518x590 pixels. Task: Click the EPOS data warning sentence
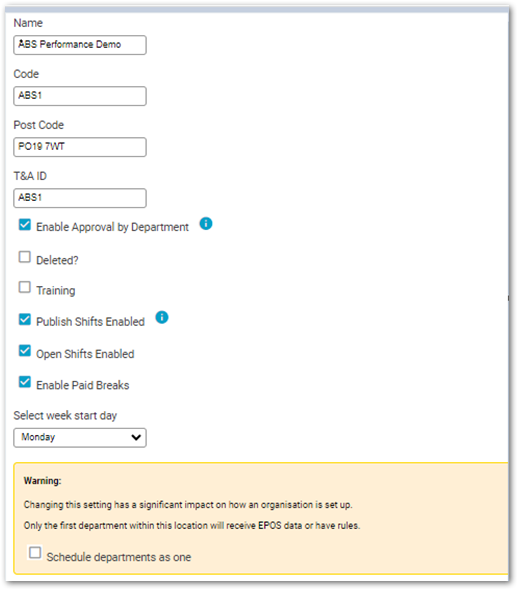pos(192,525)
